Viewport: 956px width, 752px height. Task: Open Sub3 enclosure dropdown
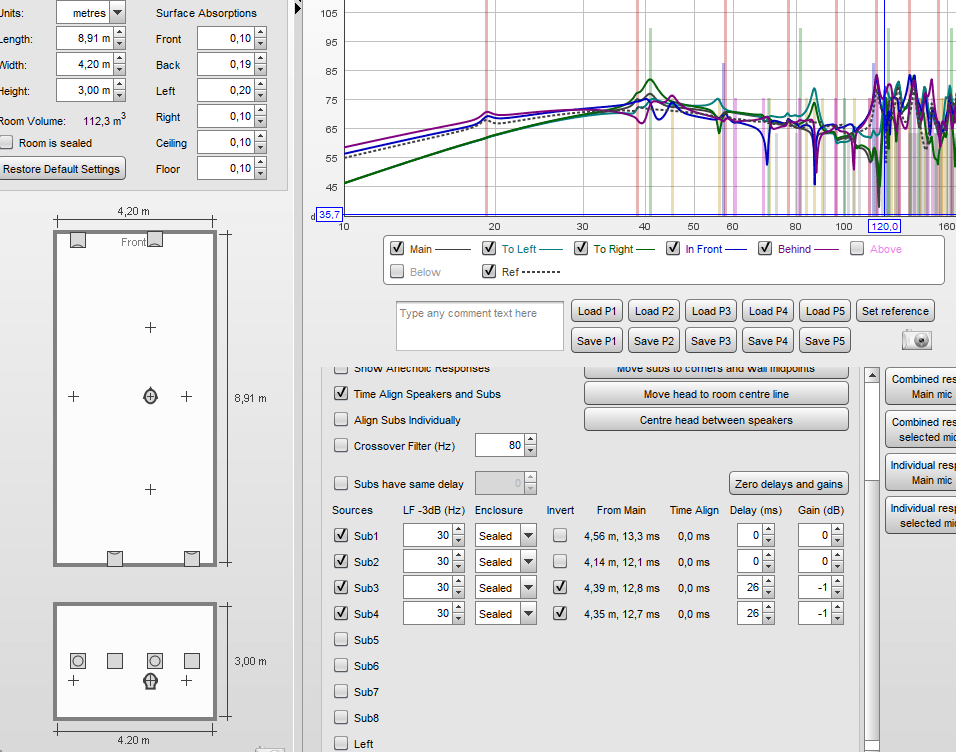(x=529, y=588)
